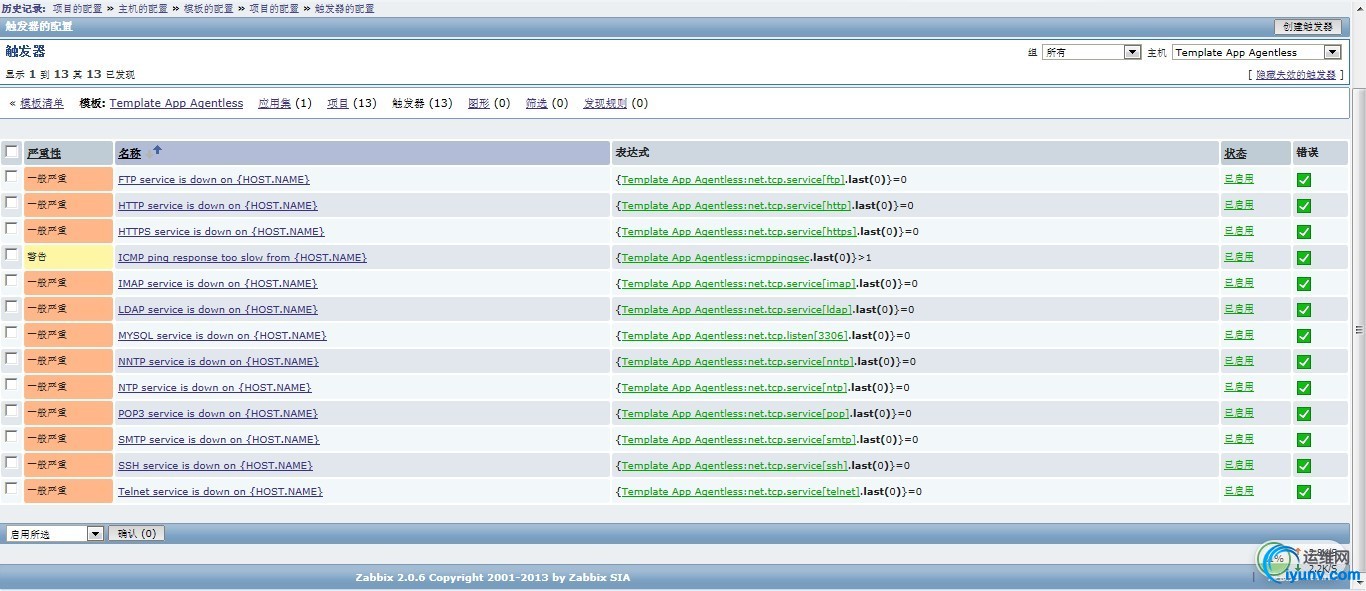Viewport: 1366px width, 591px height.
Task: Open trigger MYSQL service is down on {HOST.NAME}
Action: [x=222, y=336]
